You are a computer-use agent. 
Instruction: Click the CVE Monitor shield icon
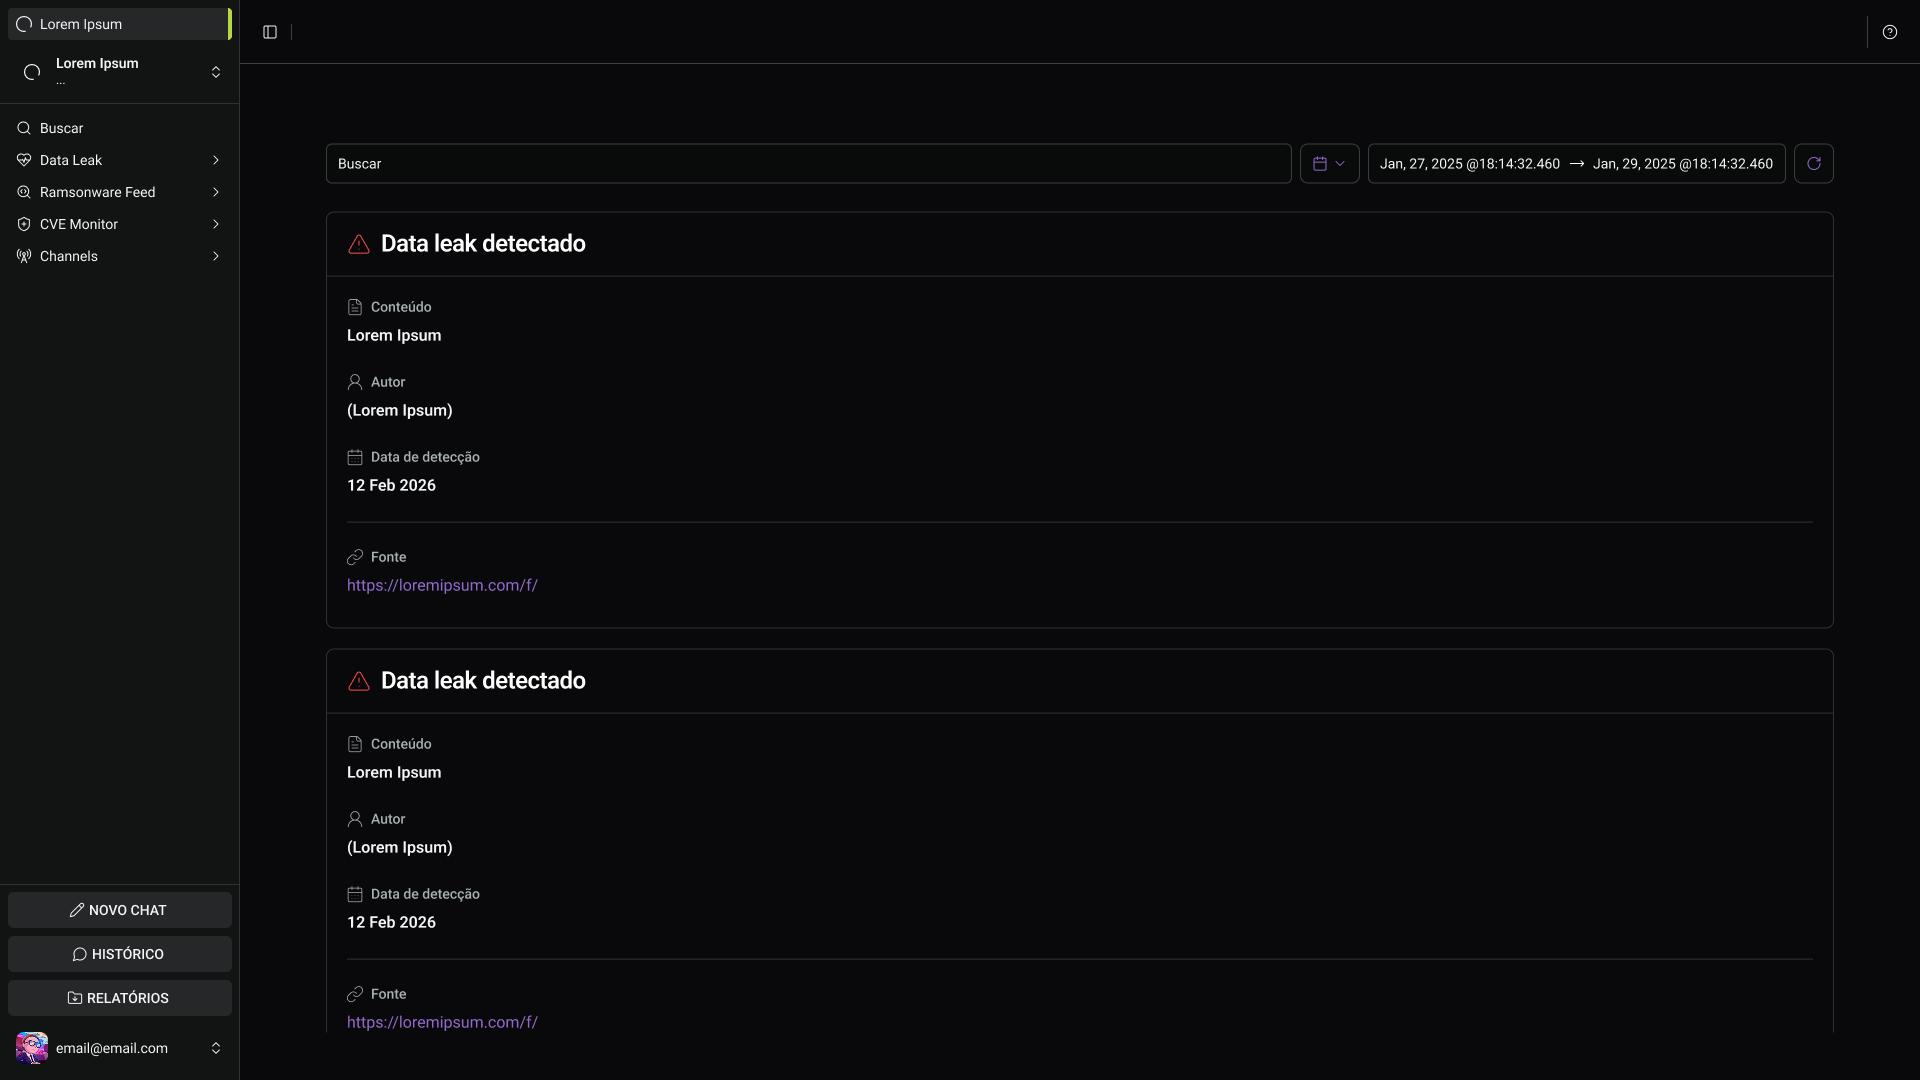pos(24,224)
